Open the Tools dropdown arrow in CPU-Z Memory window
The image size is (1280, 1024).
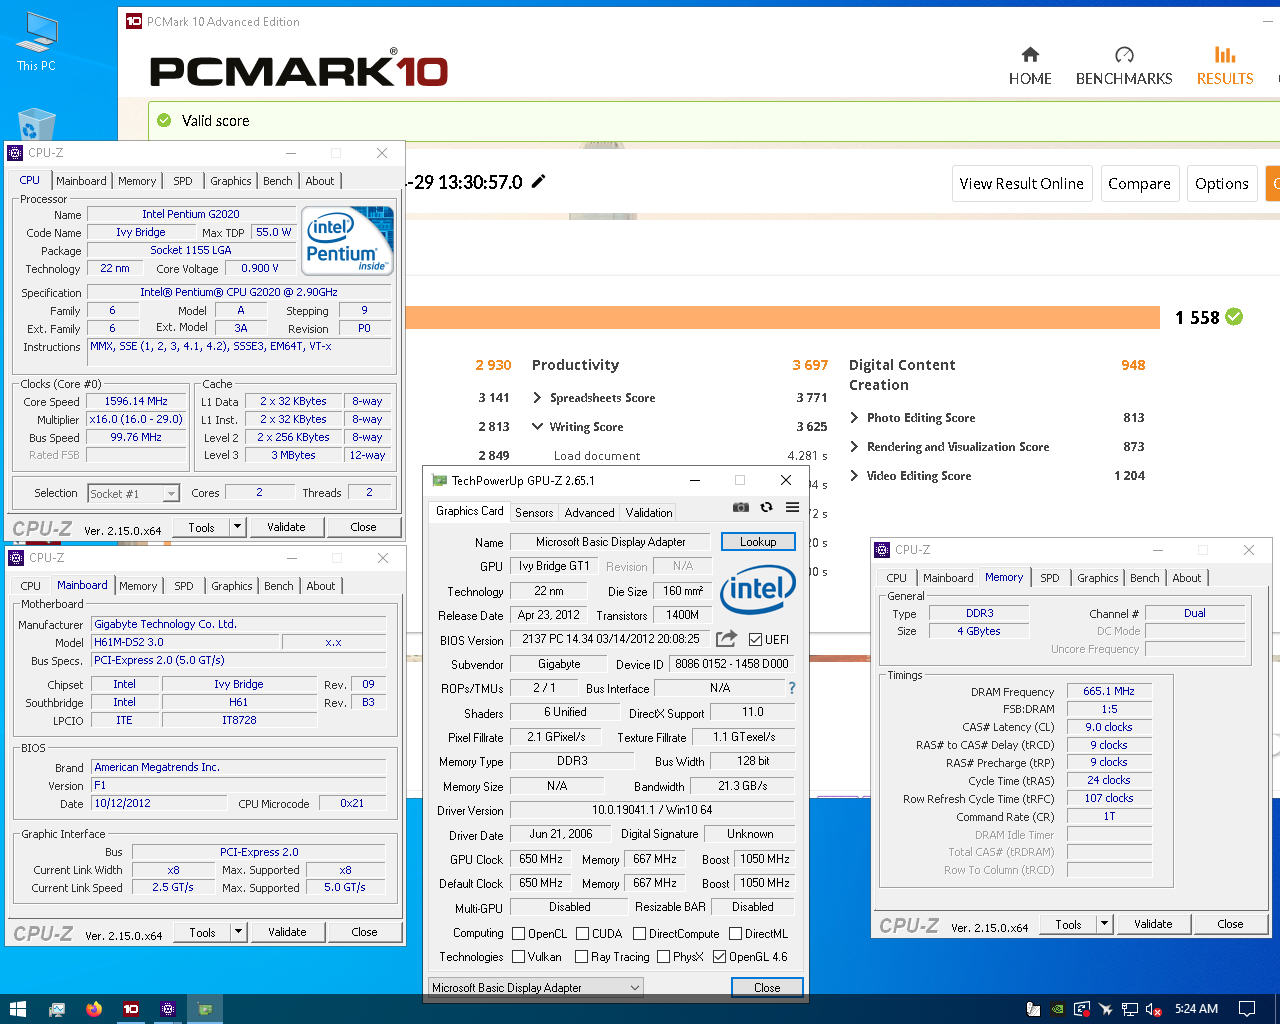tap(1104, 924)
